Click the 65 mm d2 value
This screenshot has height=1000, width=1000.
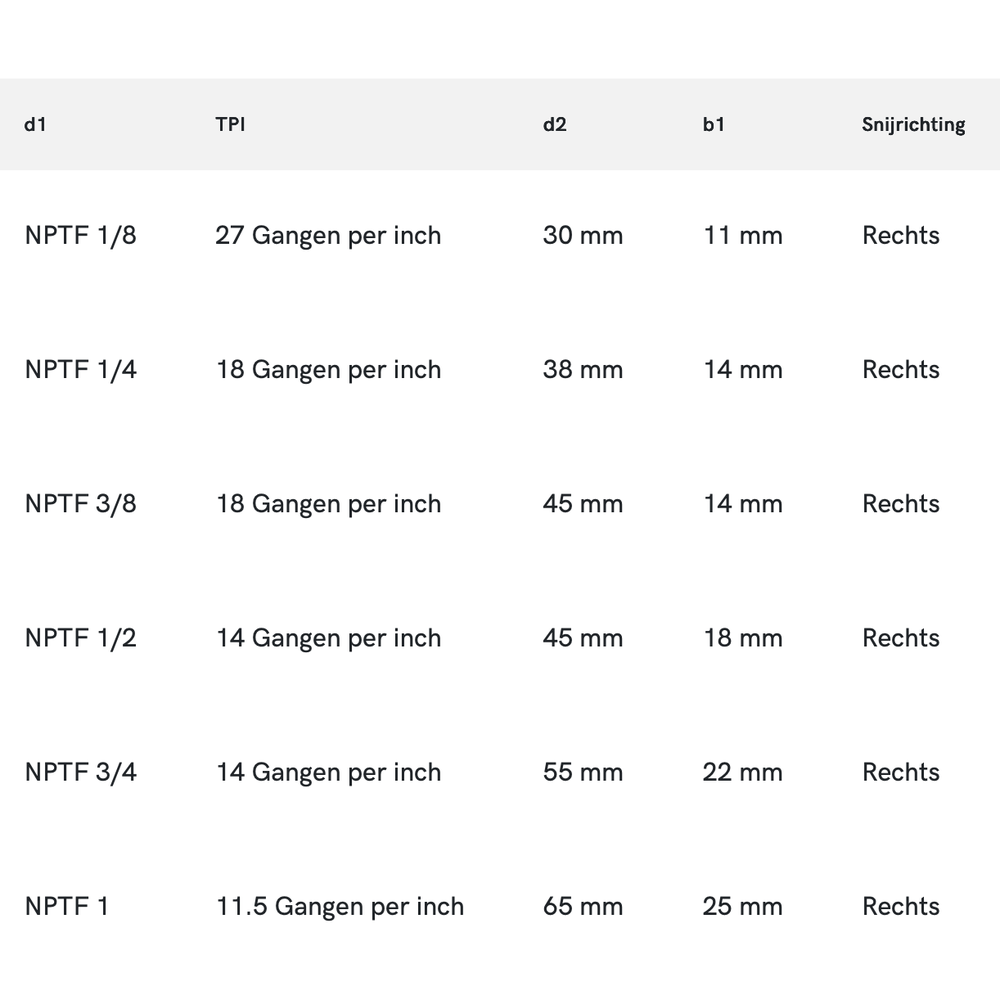coord(582,906)
